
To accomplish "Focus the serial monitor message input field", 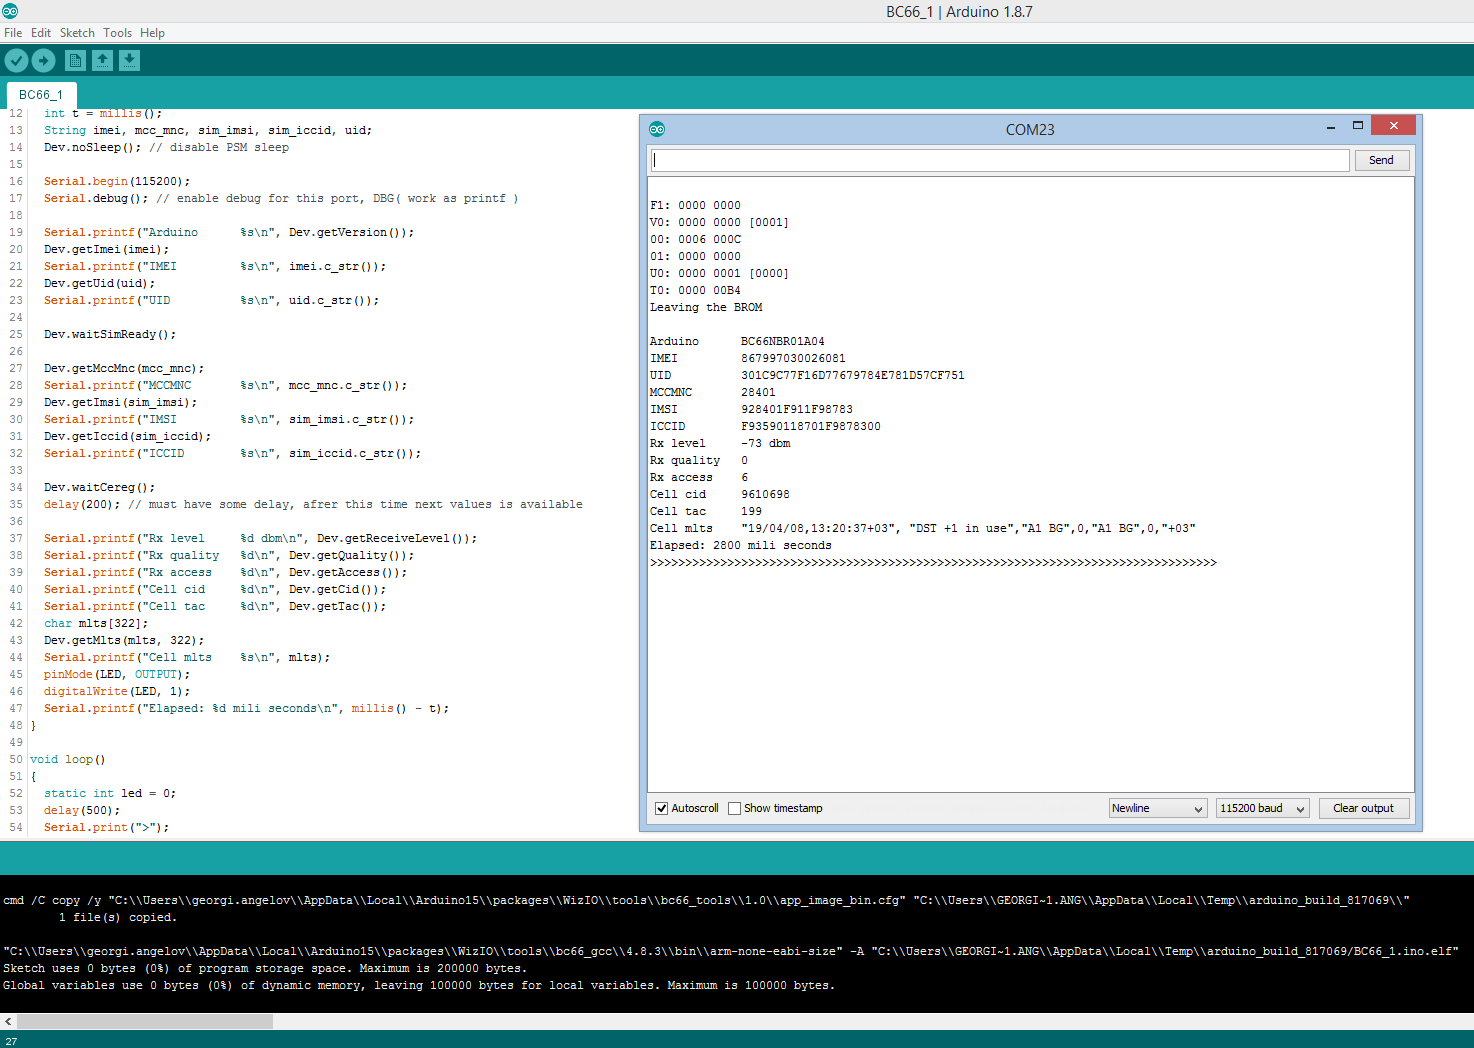I will 999,160.
